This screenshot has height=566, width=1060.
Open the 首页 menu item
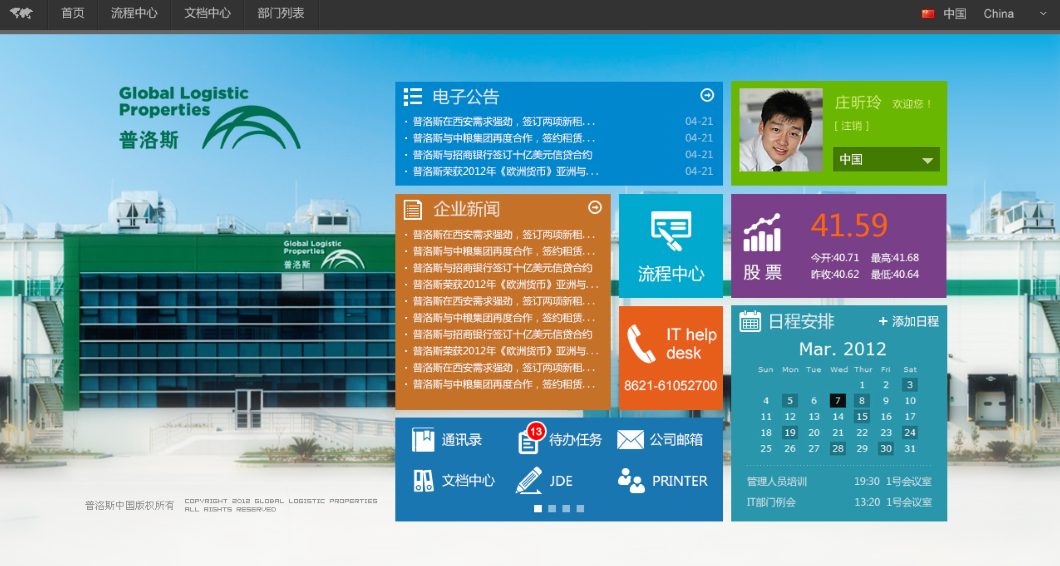(x=72, y=14)
